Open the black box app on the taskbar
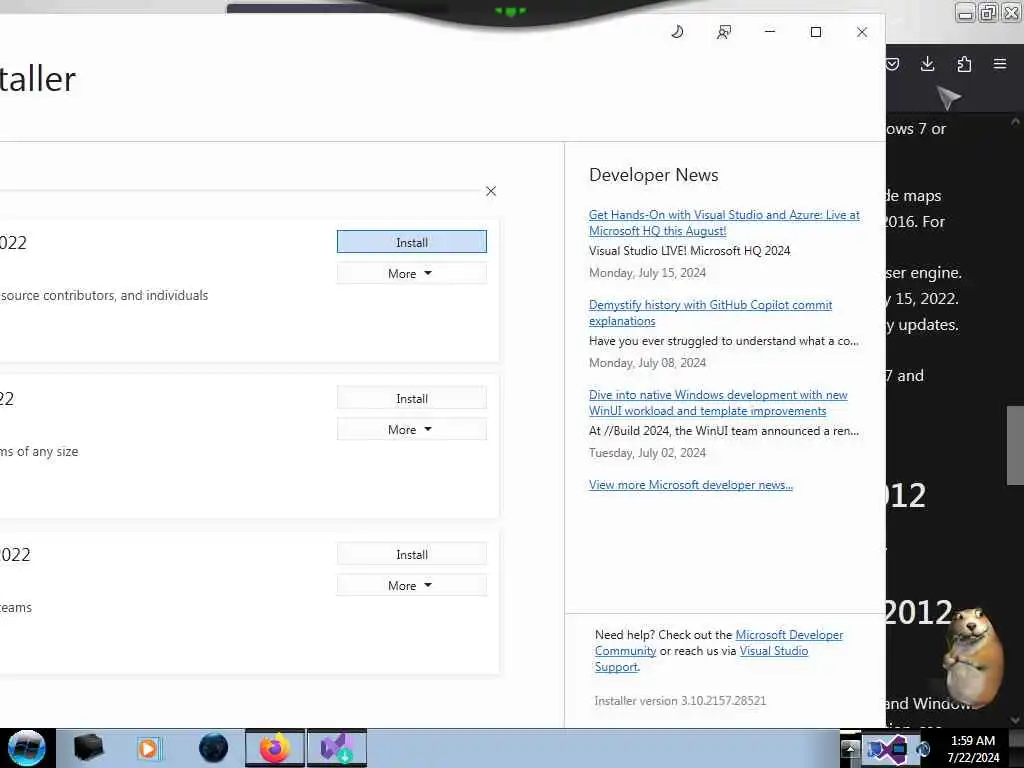Image resolution: width=1024 pixels, height=768 pixels. pyautogui.click(x=88, y=748)
